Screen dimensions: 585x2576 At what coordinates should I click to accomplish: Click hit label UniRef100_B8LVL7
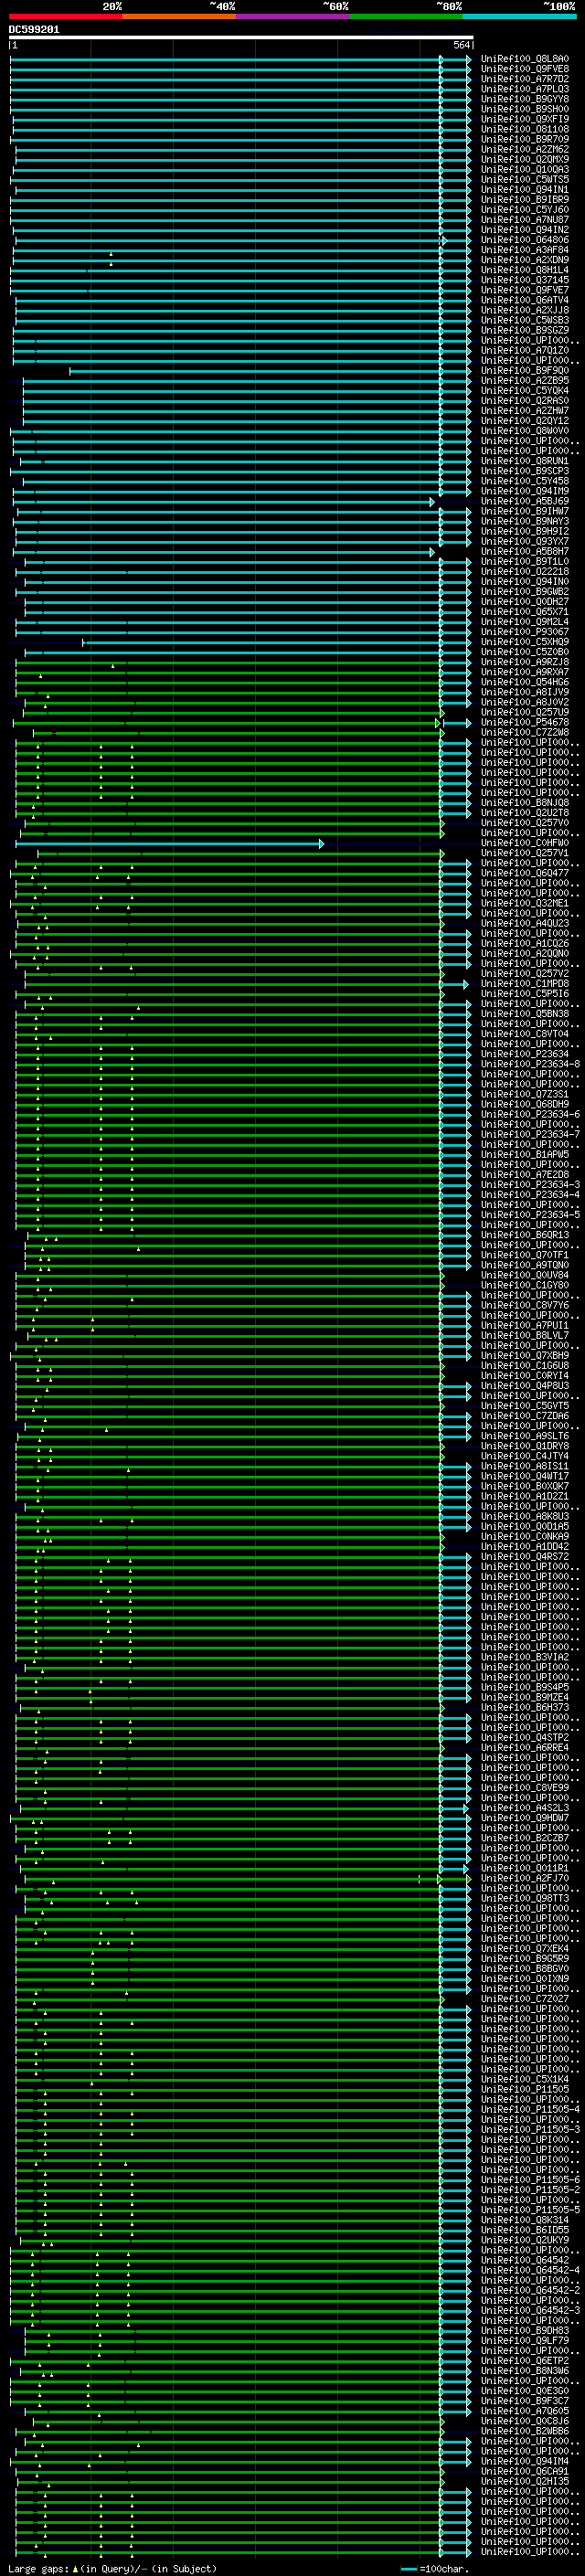525,1335
